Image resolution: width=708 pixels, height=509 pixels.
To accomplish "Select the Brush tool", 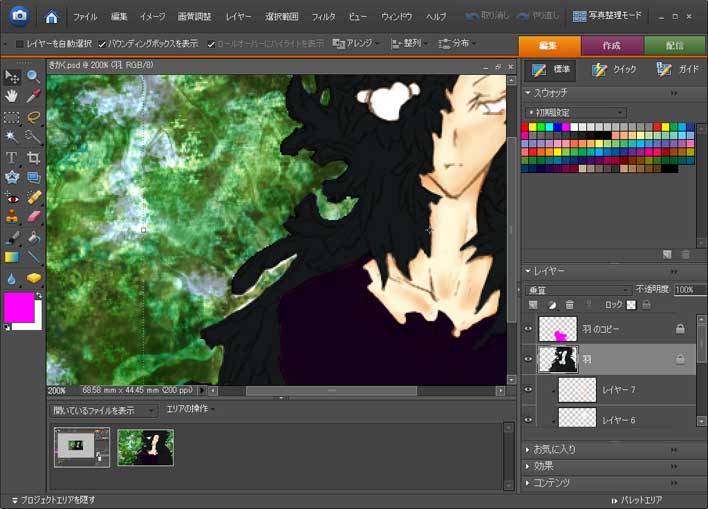I will point(12,238).
